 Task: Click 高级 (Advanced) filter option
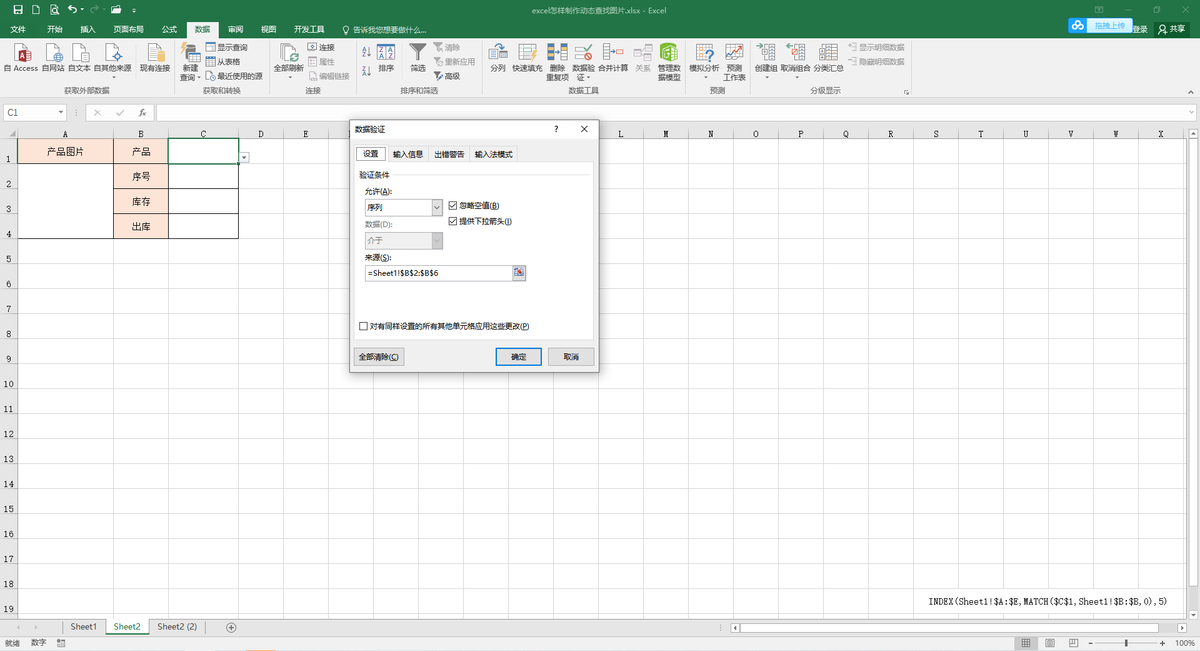[x=447, y=76]
